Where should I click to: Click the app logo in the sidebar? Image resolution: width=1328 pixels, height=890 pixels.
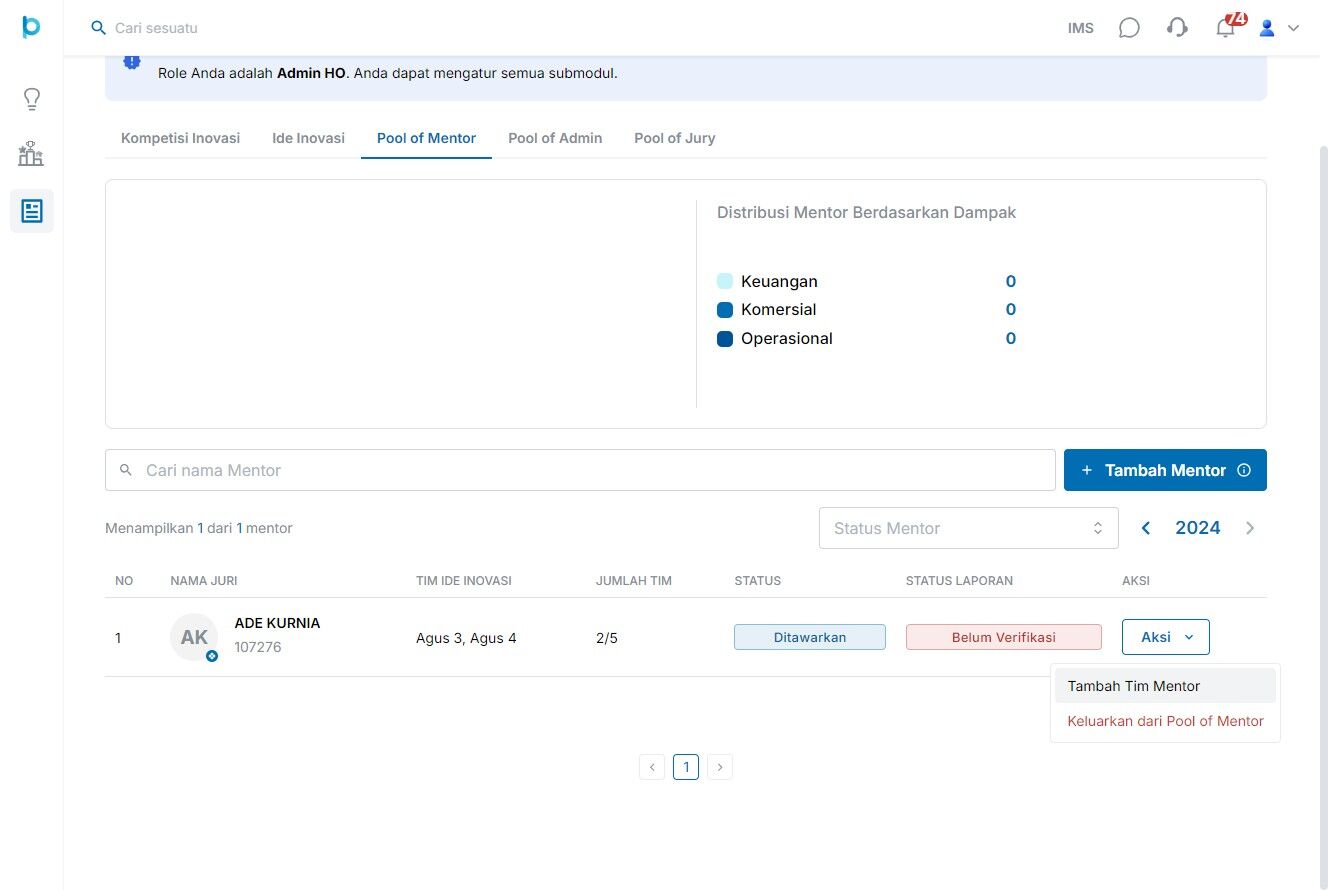[x=31, y=27]
